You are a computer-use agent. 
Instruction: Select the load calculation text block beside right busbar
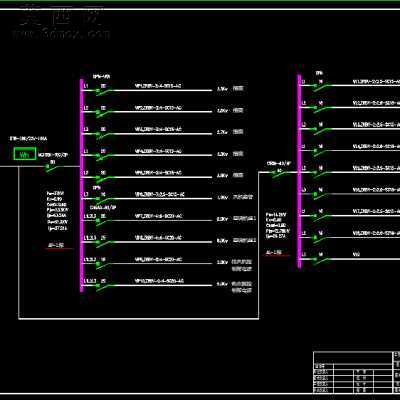[277, 225]
